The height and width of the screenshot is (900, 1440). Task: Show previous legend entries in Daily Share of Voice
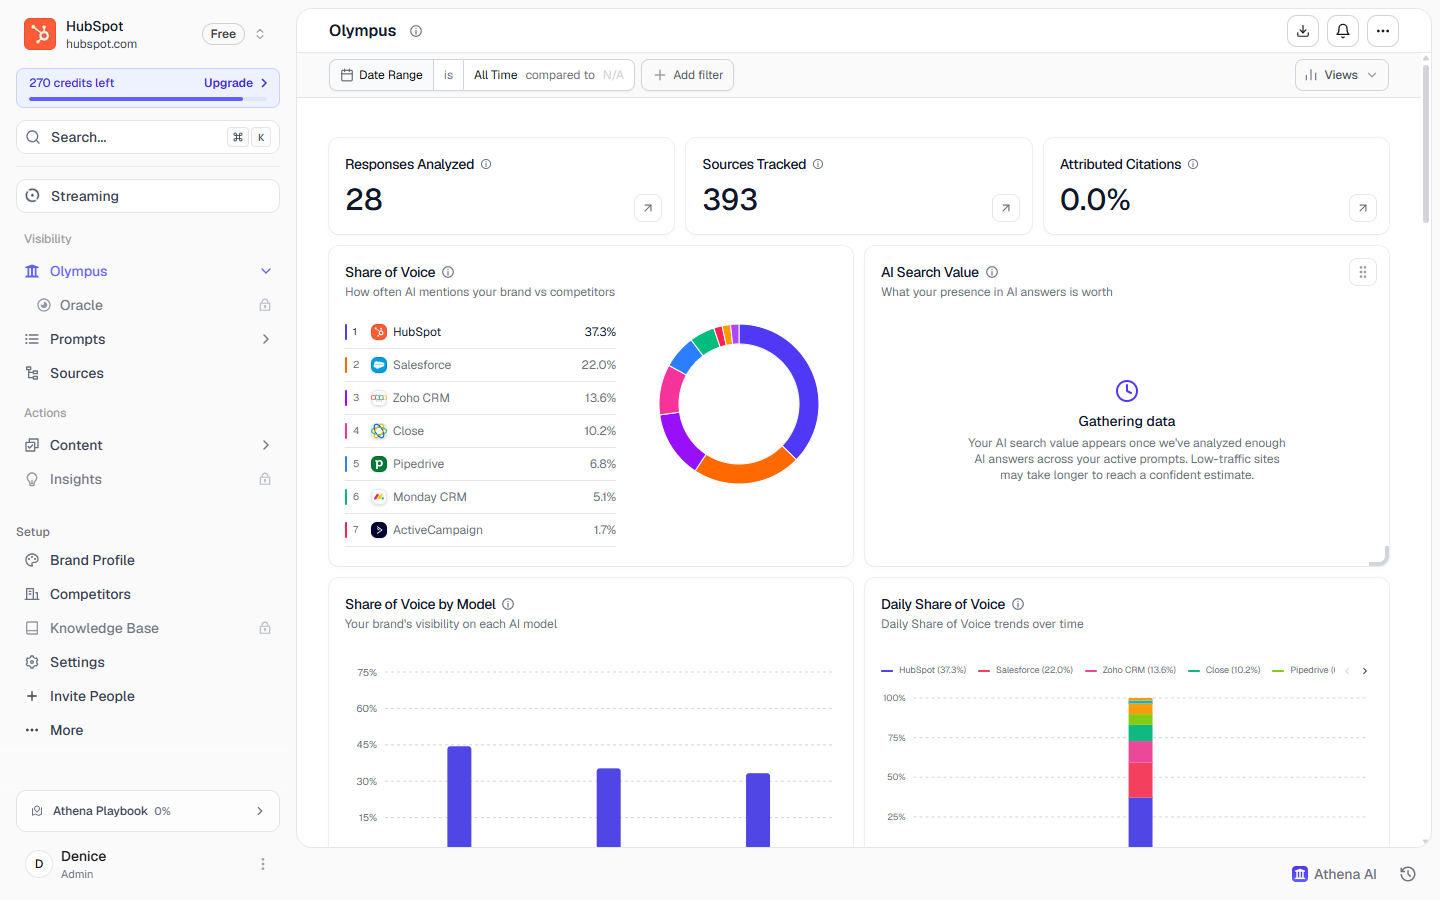[1347, 671]
